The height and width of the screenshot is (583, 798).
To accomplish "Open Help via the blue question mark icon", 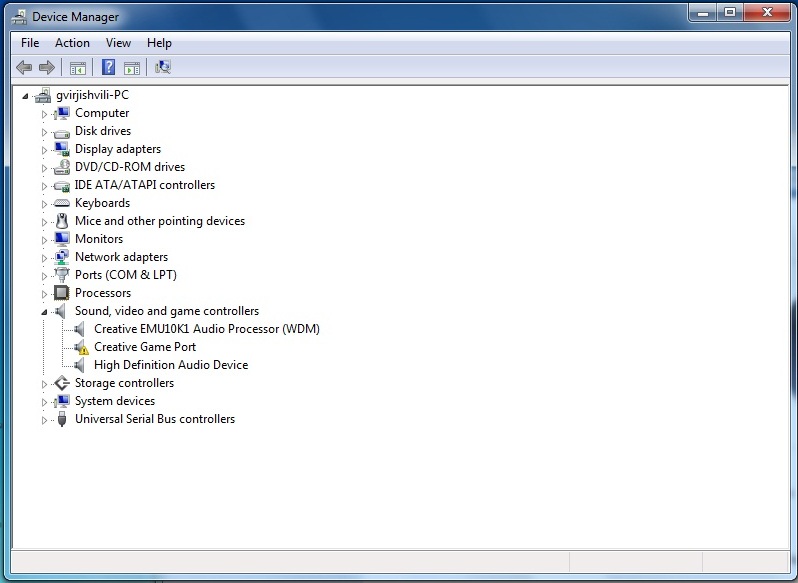I will pos(107,67).
